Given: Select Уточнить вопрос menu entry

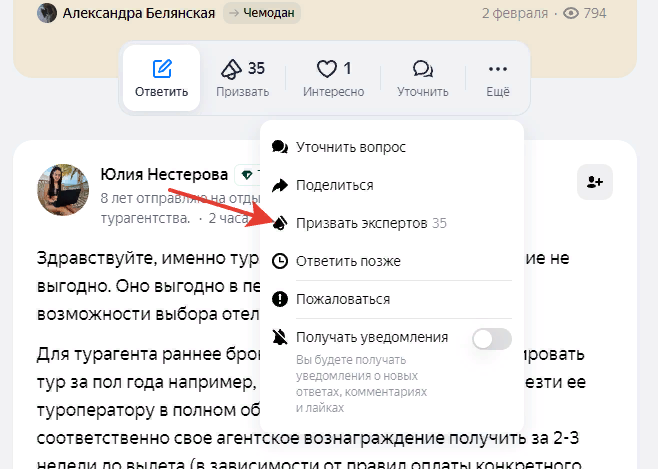Looking at the screenshot, I should pos(392,147).
